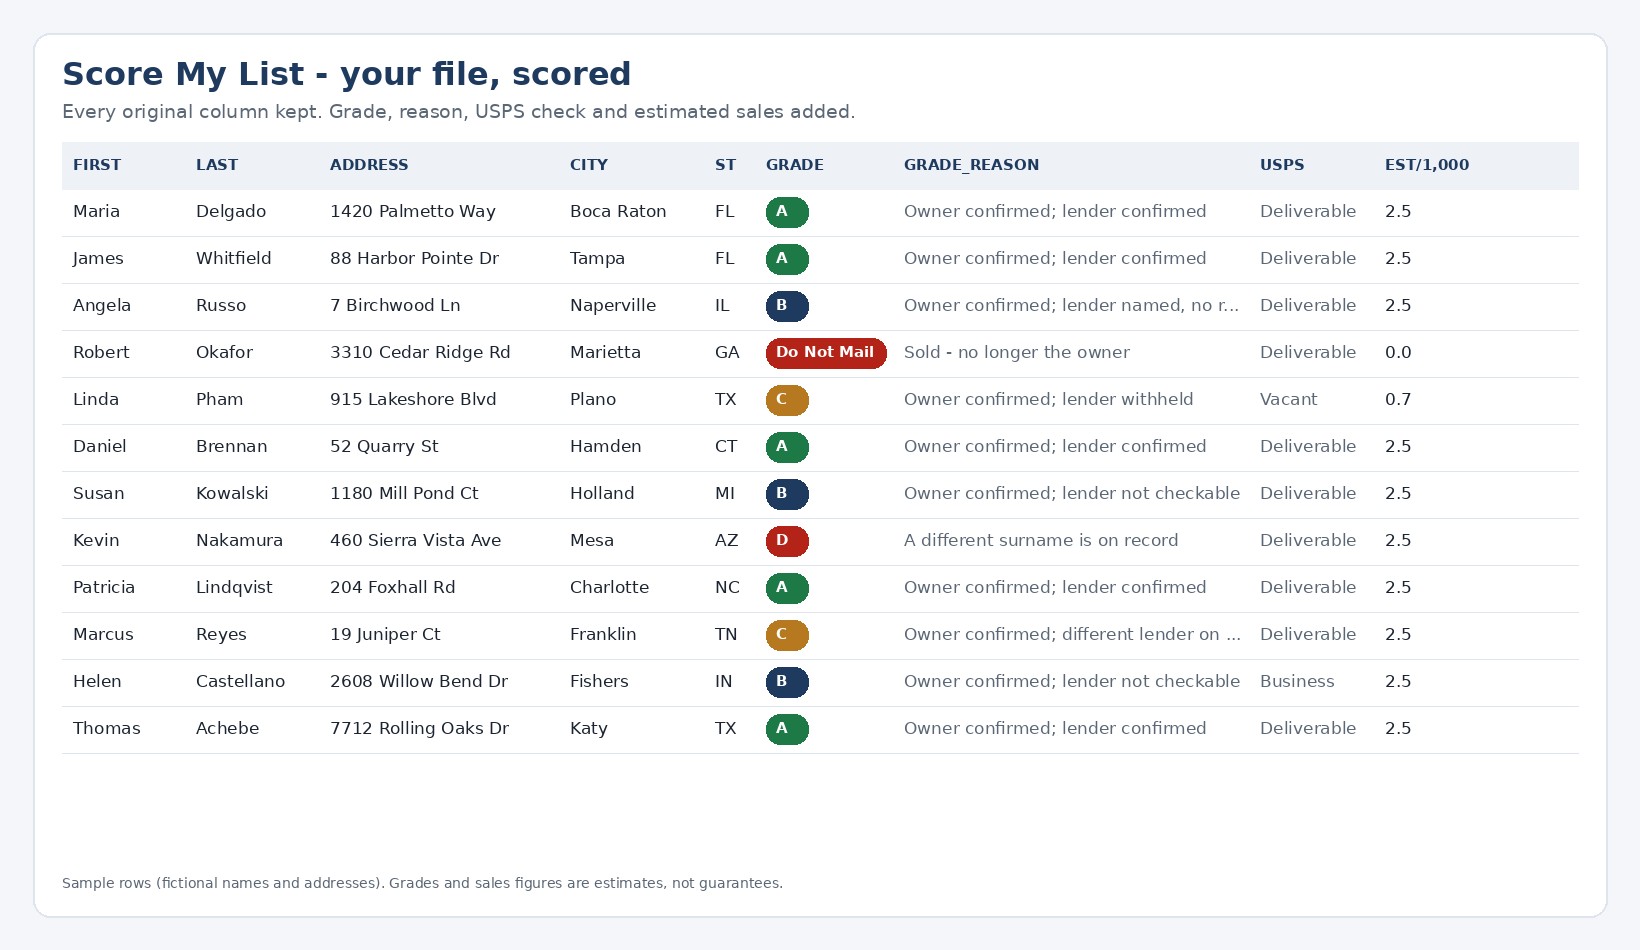
Task: Click Thomas Achebe's A grade badge
Action: coord(787,729)
